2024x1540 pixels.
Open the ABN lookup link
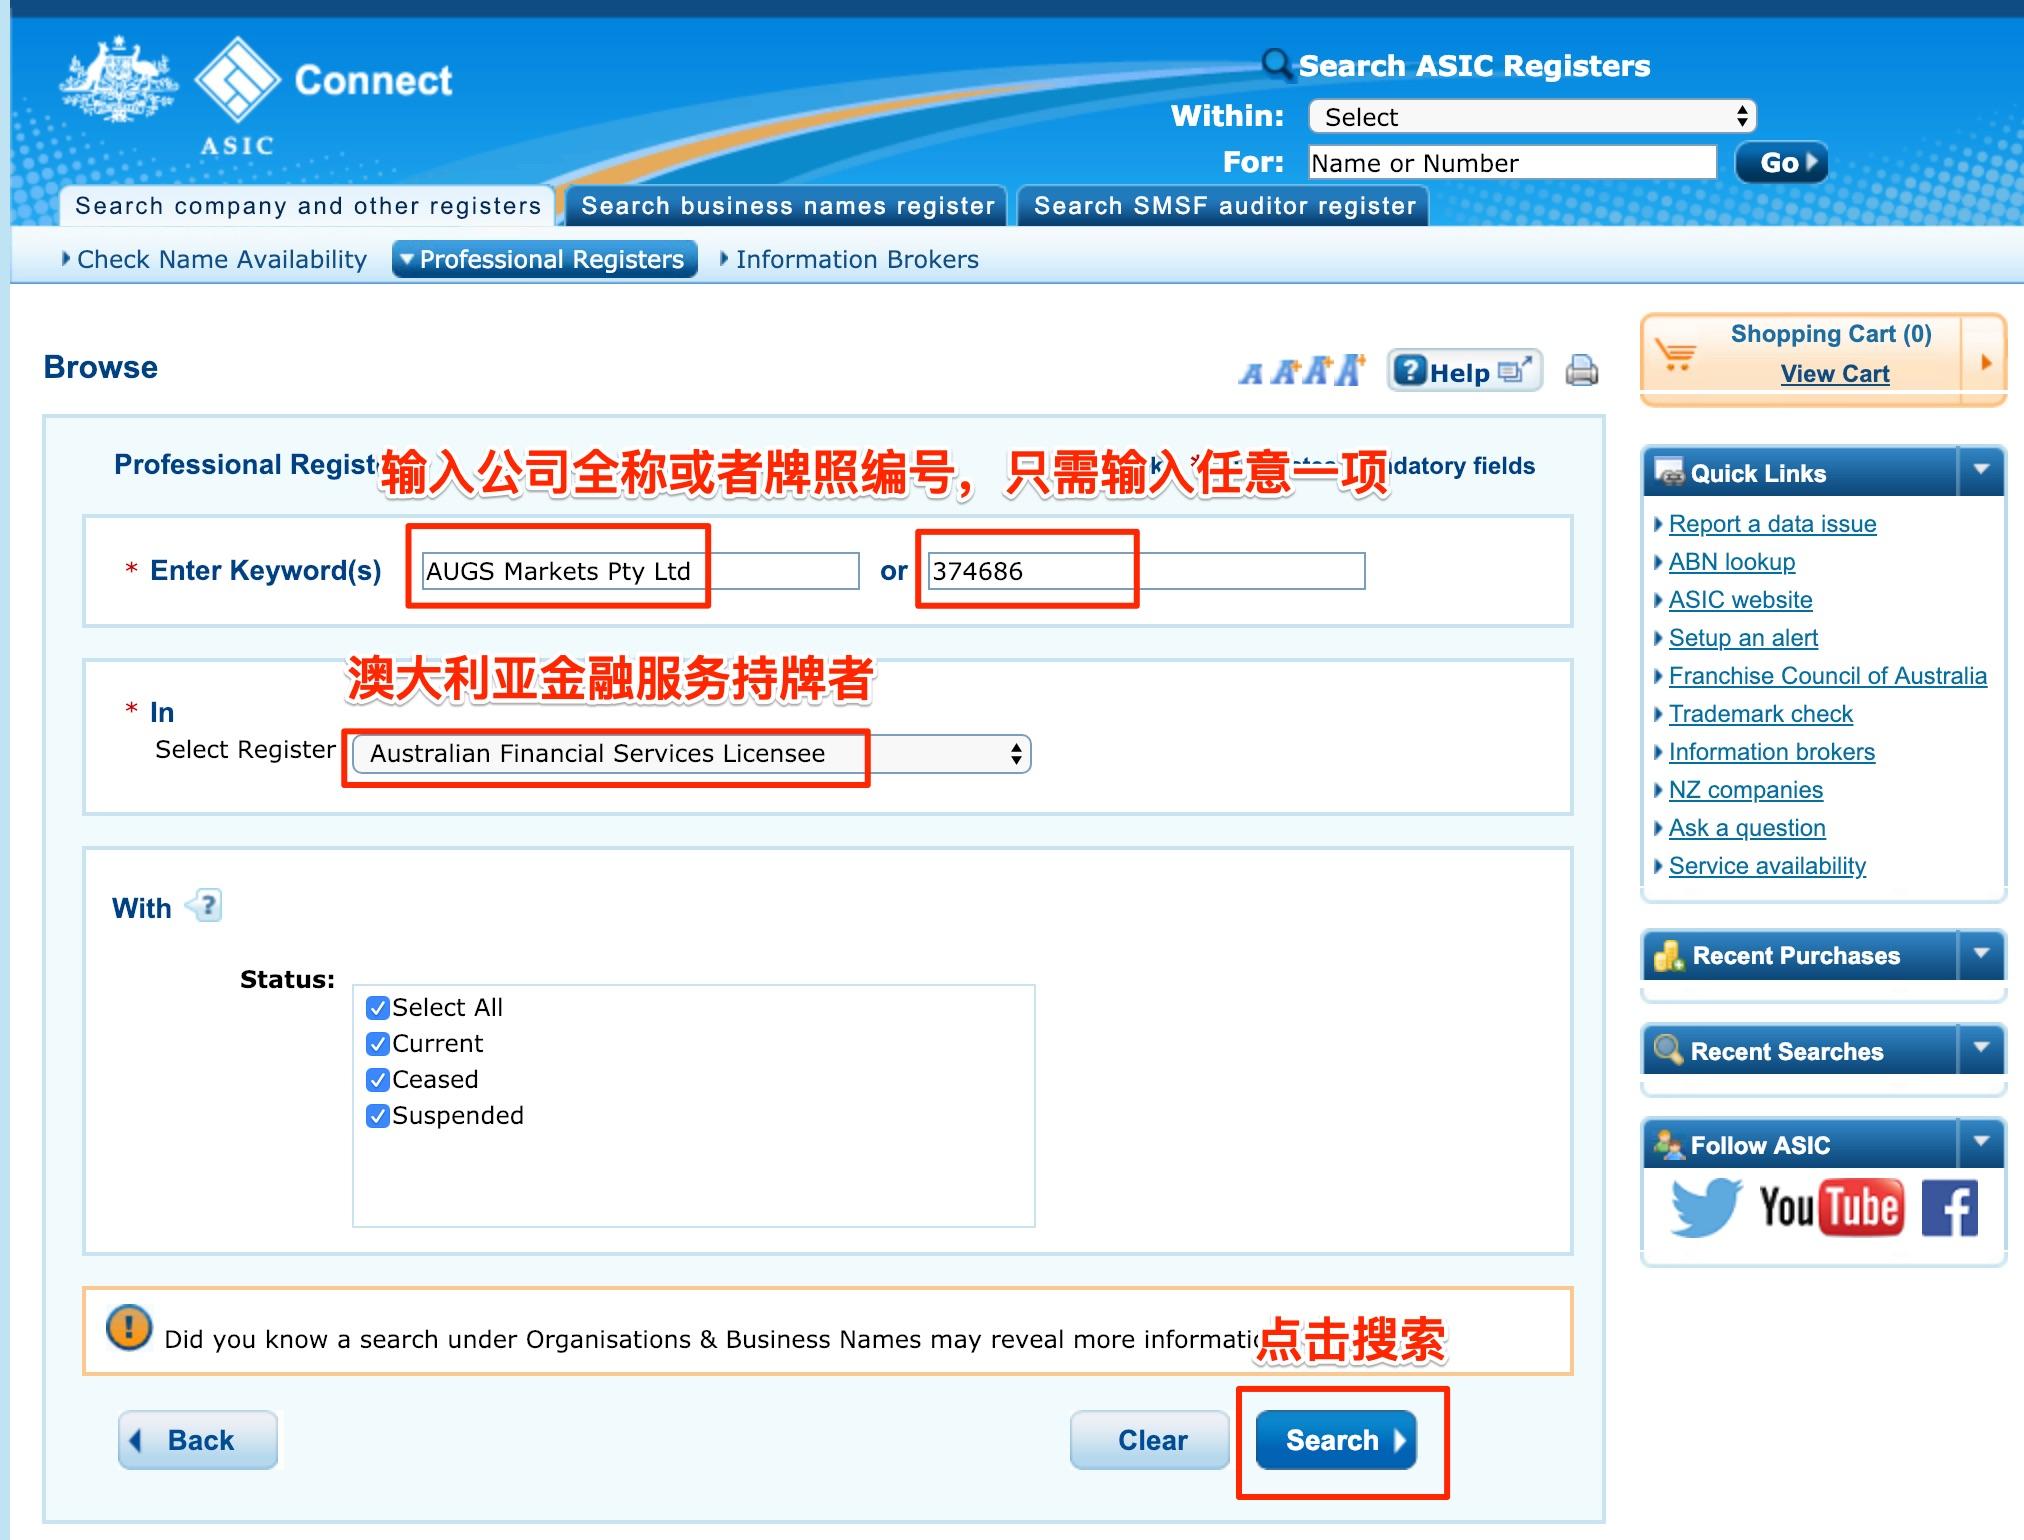1731,562
